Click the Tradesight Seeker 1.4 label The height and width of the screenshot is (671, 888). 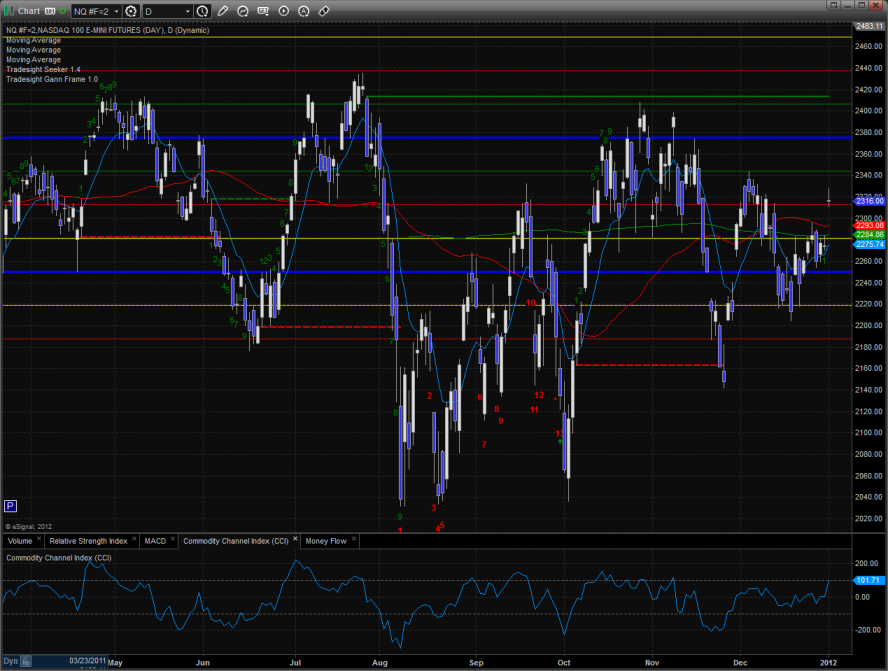(43, 69)
